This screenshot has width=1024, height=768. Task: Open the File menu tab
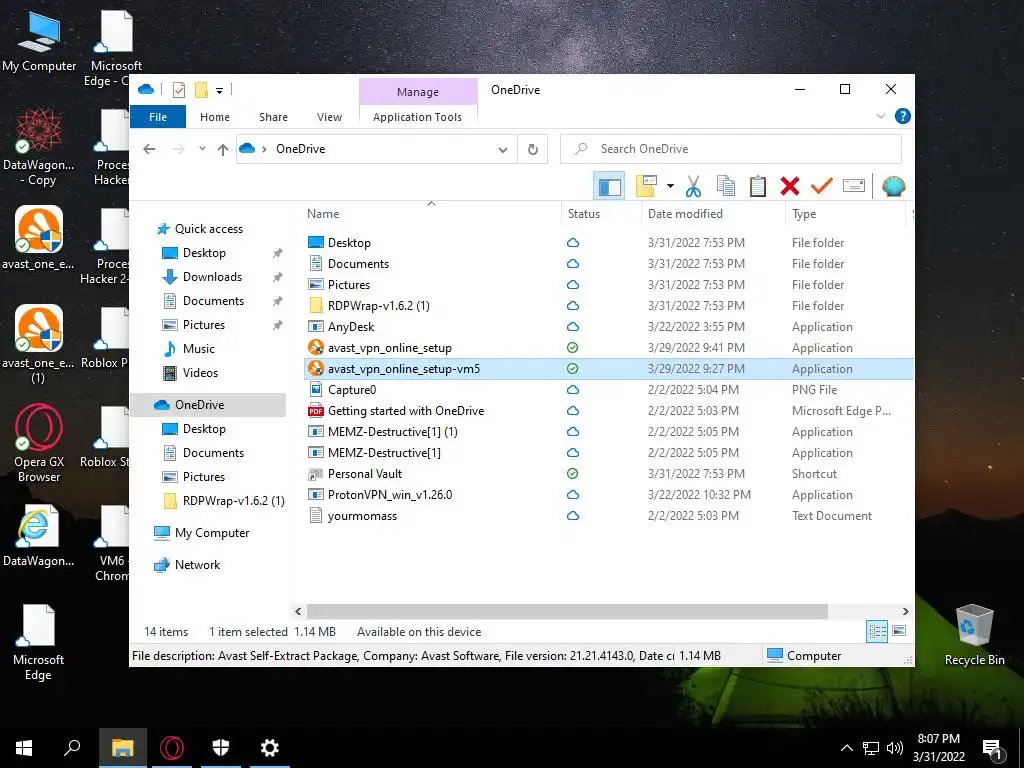(158, 117)
